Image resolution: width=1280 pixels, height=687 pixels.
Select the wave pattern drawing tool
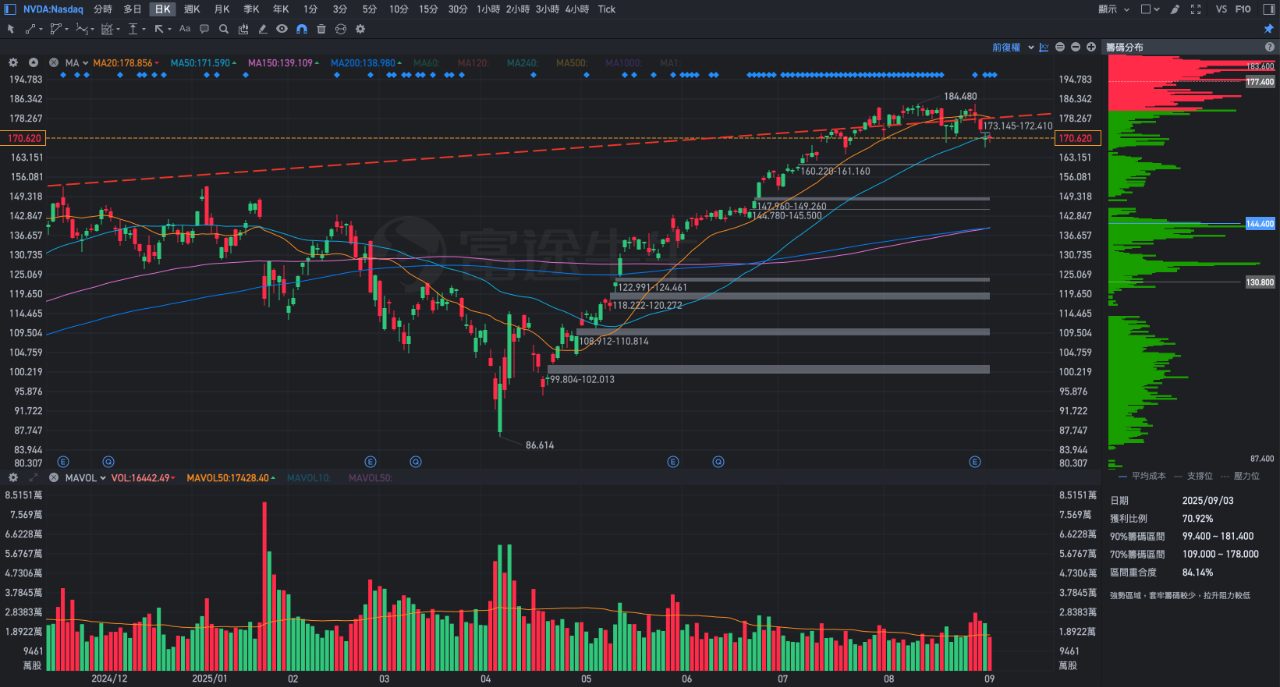pos(81,29)
